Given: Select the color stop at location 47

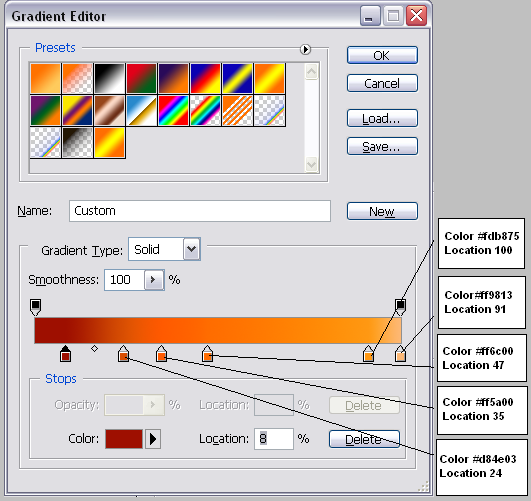Looking at the screenshot, I should tap(207, 354).
